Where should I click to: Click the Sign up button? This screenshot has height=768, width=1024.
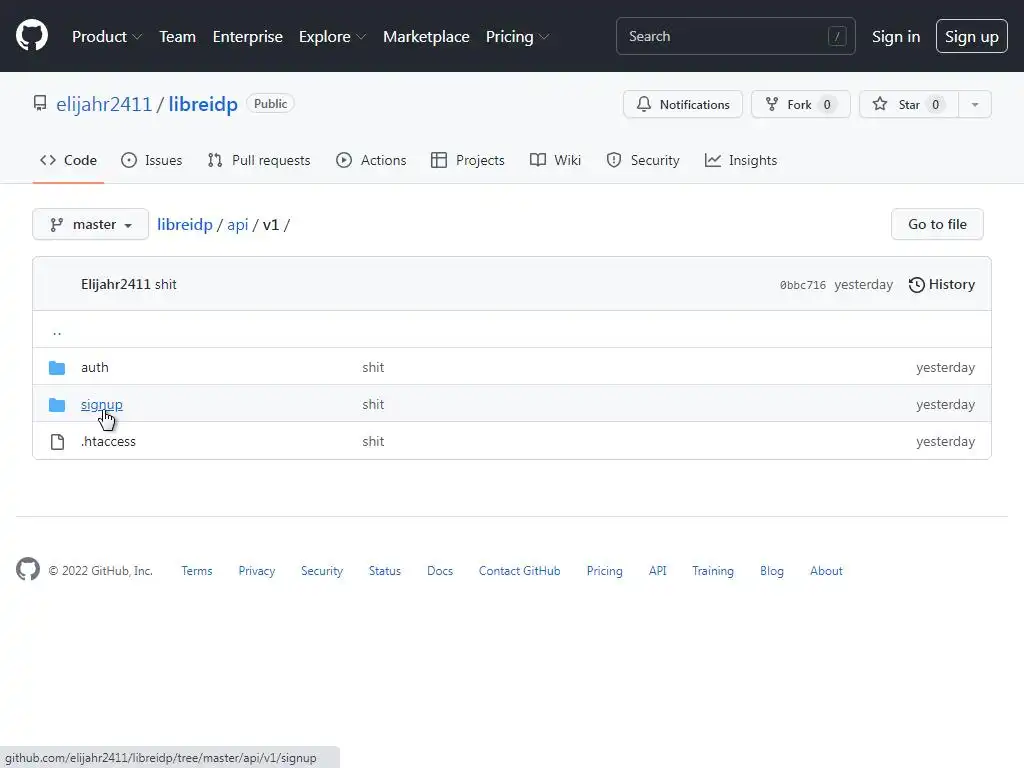[971, 37]
